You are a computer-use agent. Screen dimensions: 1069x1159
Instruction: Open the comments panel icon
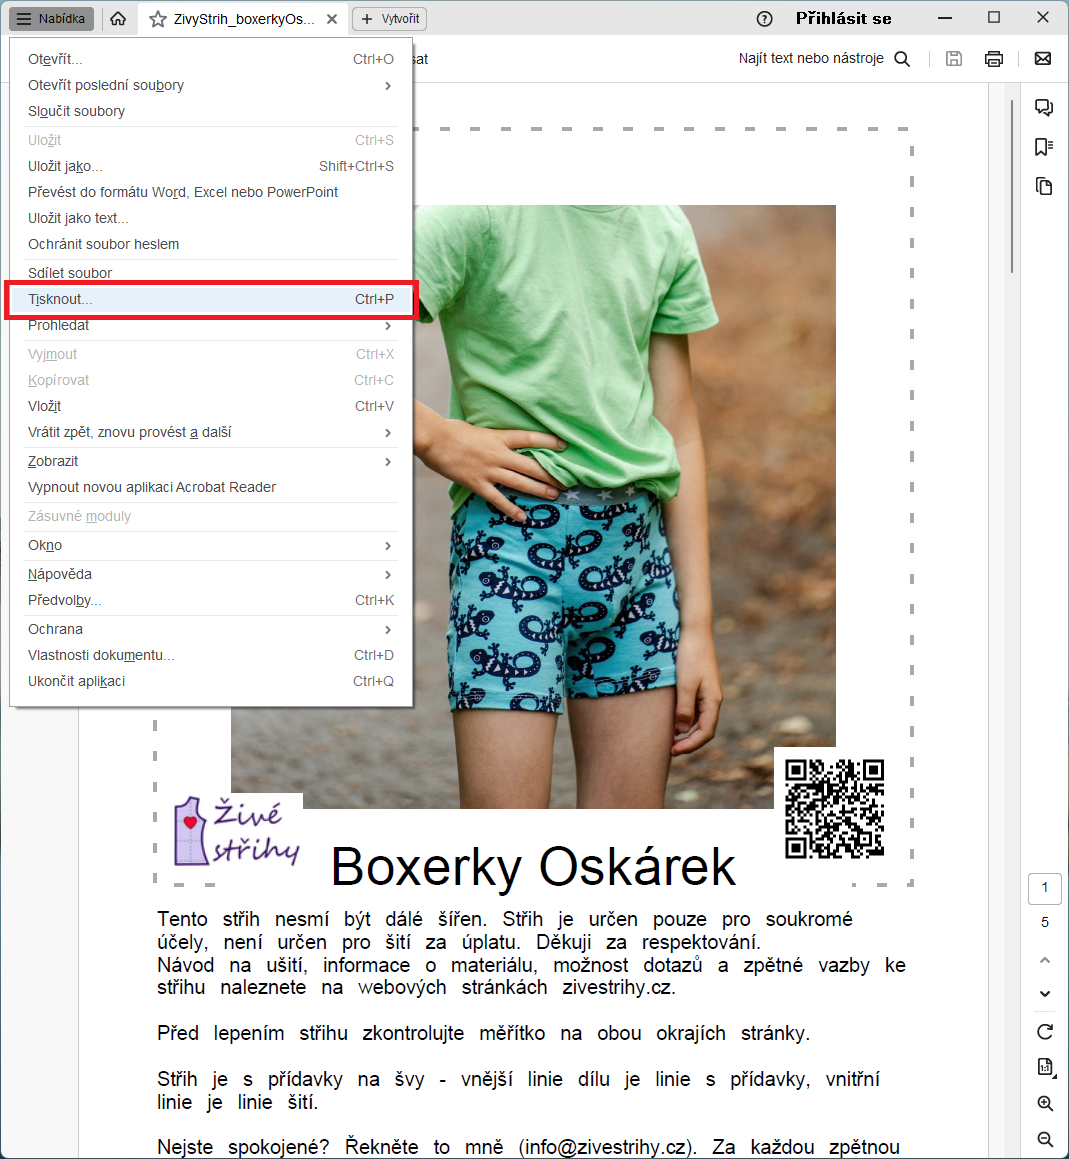[1044, 108]
